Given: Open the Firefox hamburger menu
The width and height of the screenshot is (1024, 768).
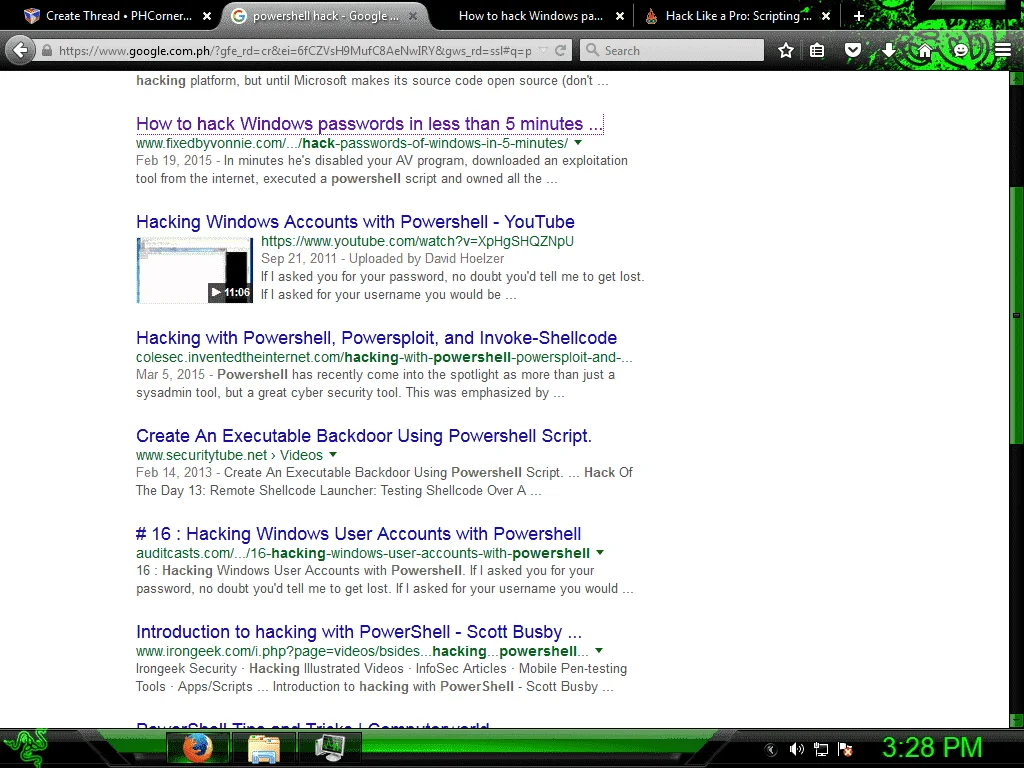Looking at the screenshot, I should [x=1003, y=50].
